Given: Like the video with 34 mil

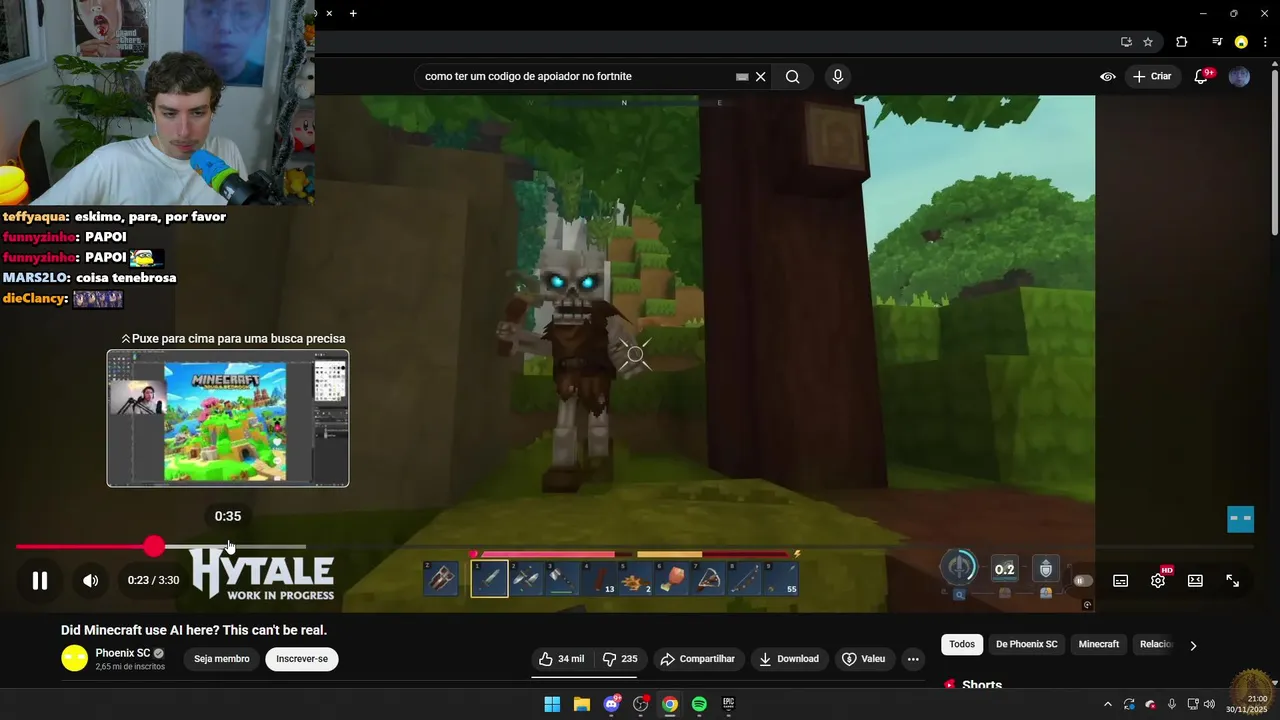Looking at the screenshot, I should pyautogui.click(x=561, y=659).
